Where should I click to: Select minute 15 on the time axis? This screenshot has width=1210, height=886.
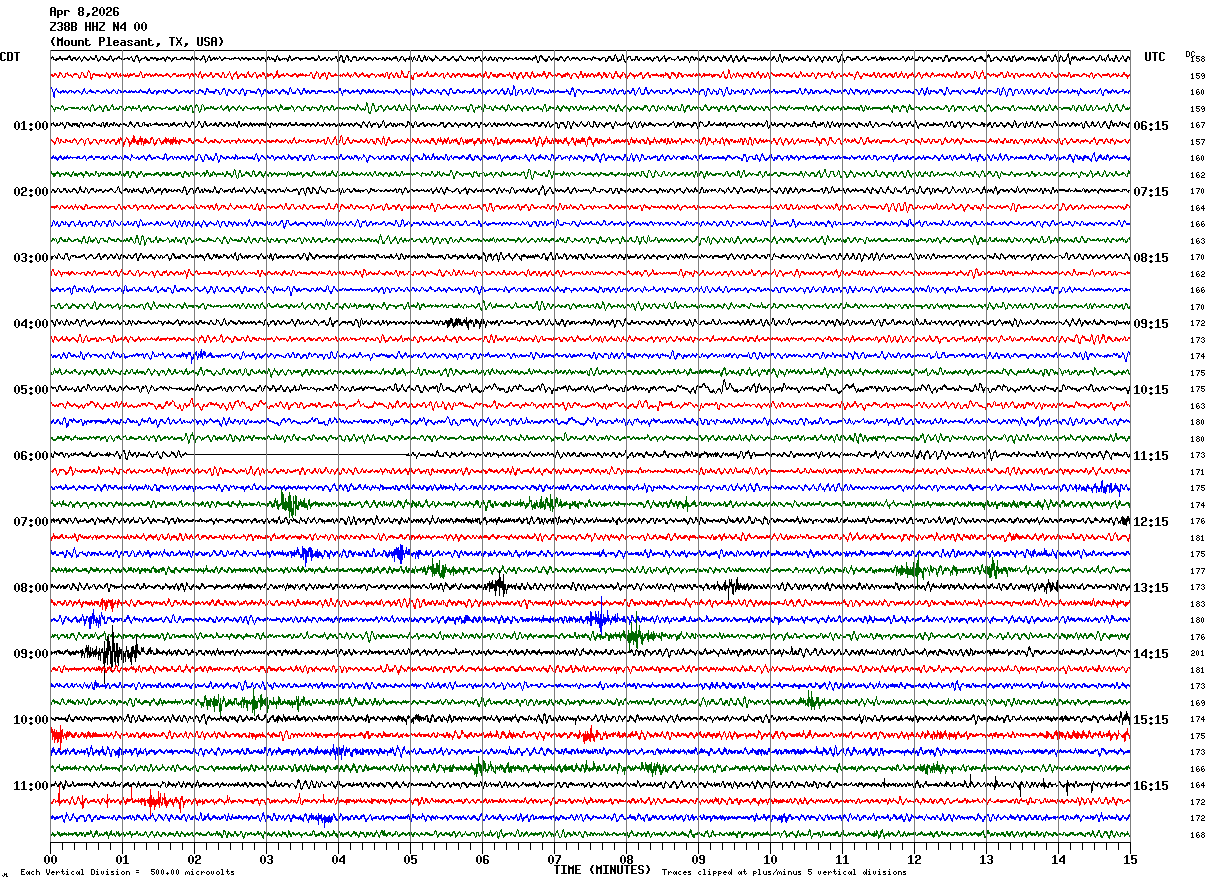click(1129, 859)
